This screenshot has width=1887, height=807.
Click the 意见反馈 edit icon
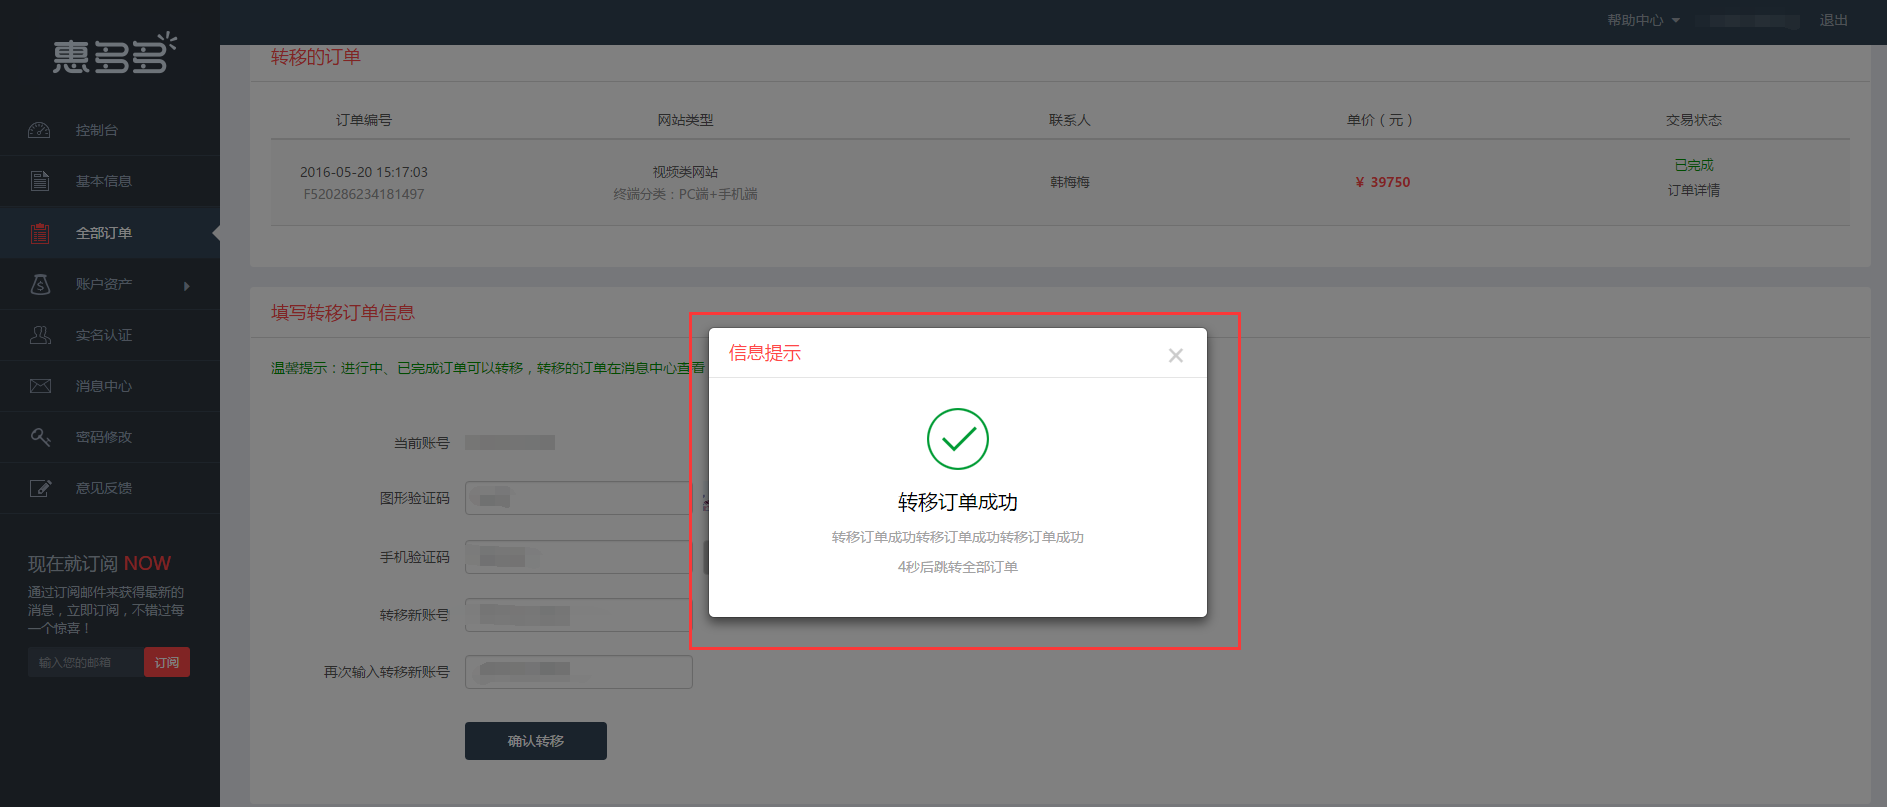click(x=39, y=488)
